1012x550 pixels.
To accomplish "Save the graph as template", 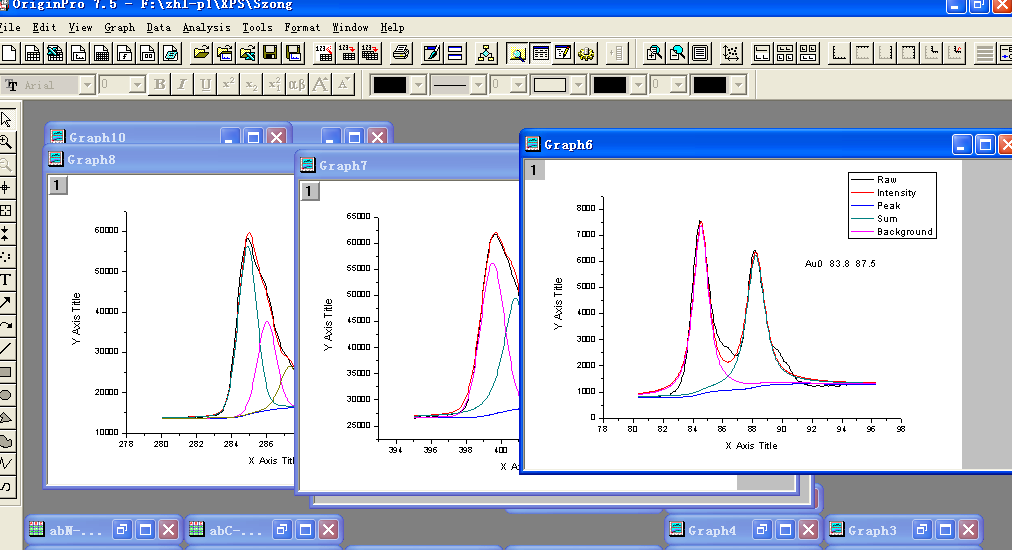I will click(x=294, y=53).
